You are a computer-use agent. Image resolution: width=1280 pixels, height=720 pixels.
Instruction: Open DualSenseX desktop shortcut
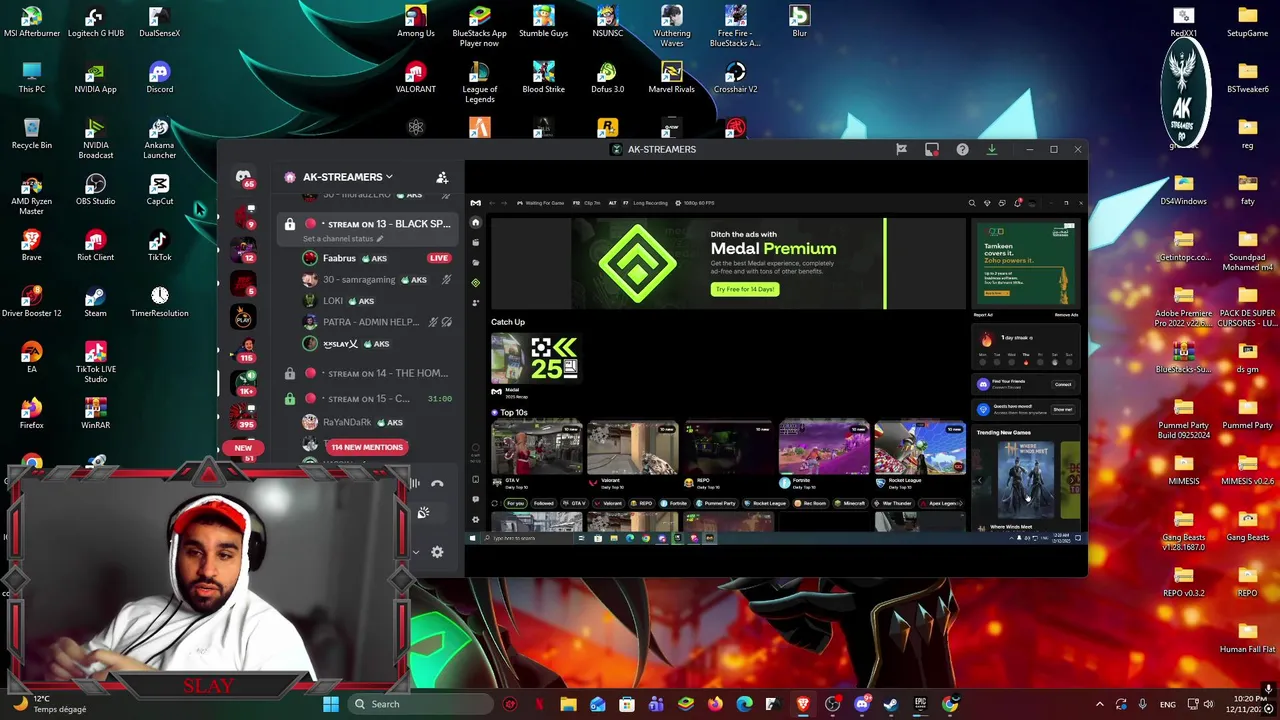pos(159,22)
